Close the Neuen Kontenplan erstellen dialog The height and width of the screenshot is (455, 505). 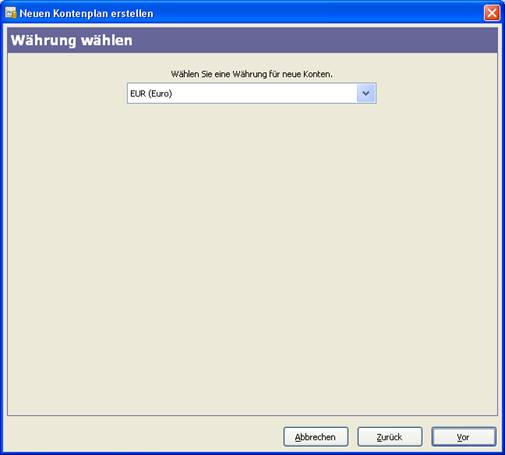click(492, 13)
